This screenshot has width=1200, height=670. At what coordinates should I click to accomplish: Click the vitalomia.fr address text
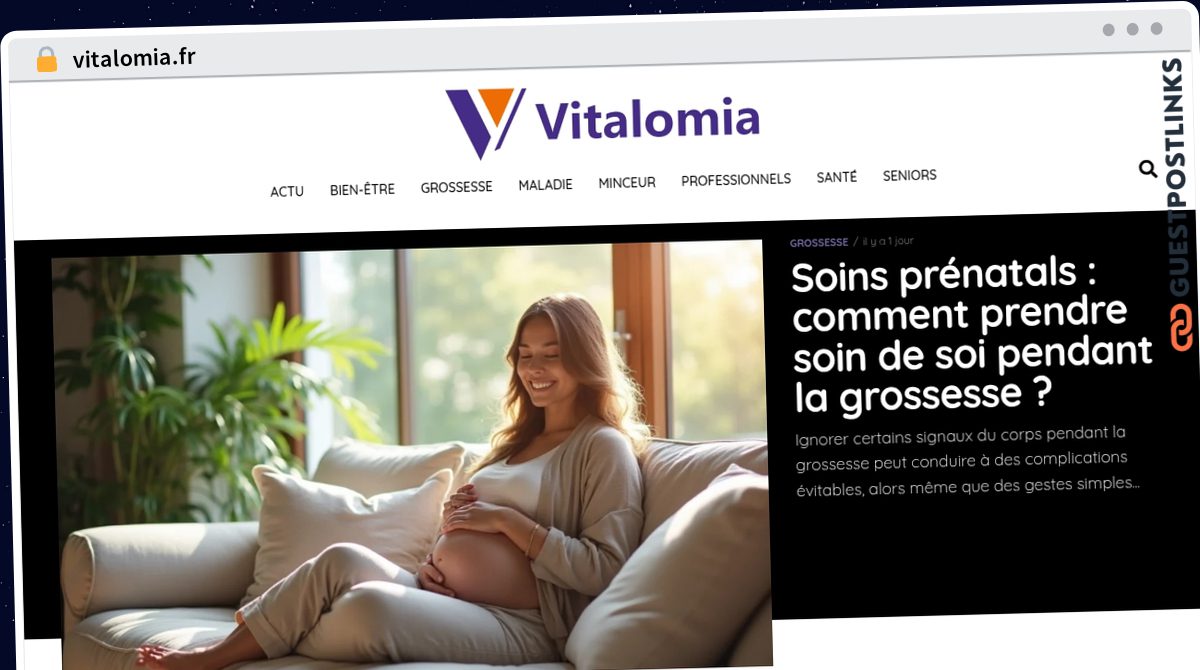click(x=134, y=58)
